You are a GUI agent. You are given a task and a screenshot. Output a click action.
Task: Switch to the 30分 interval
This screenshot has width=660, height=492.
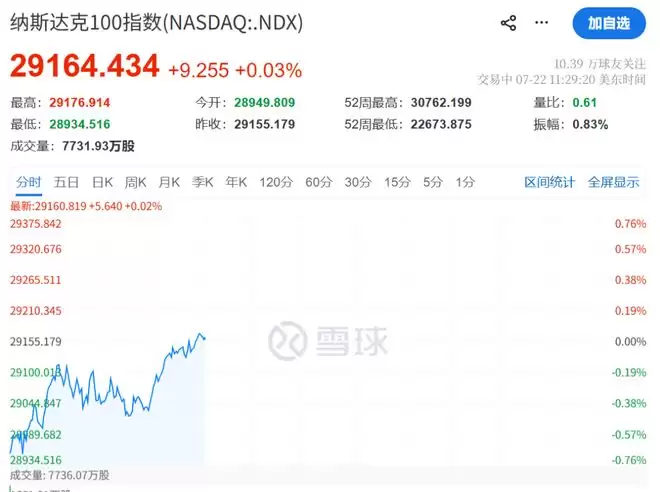click(x=358, y=182)
